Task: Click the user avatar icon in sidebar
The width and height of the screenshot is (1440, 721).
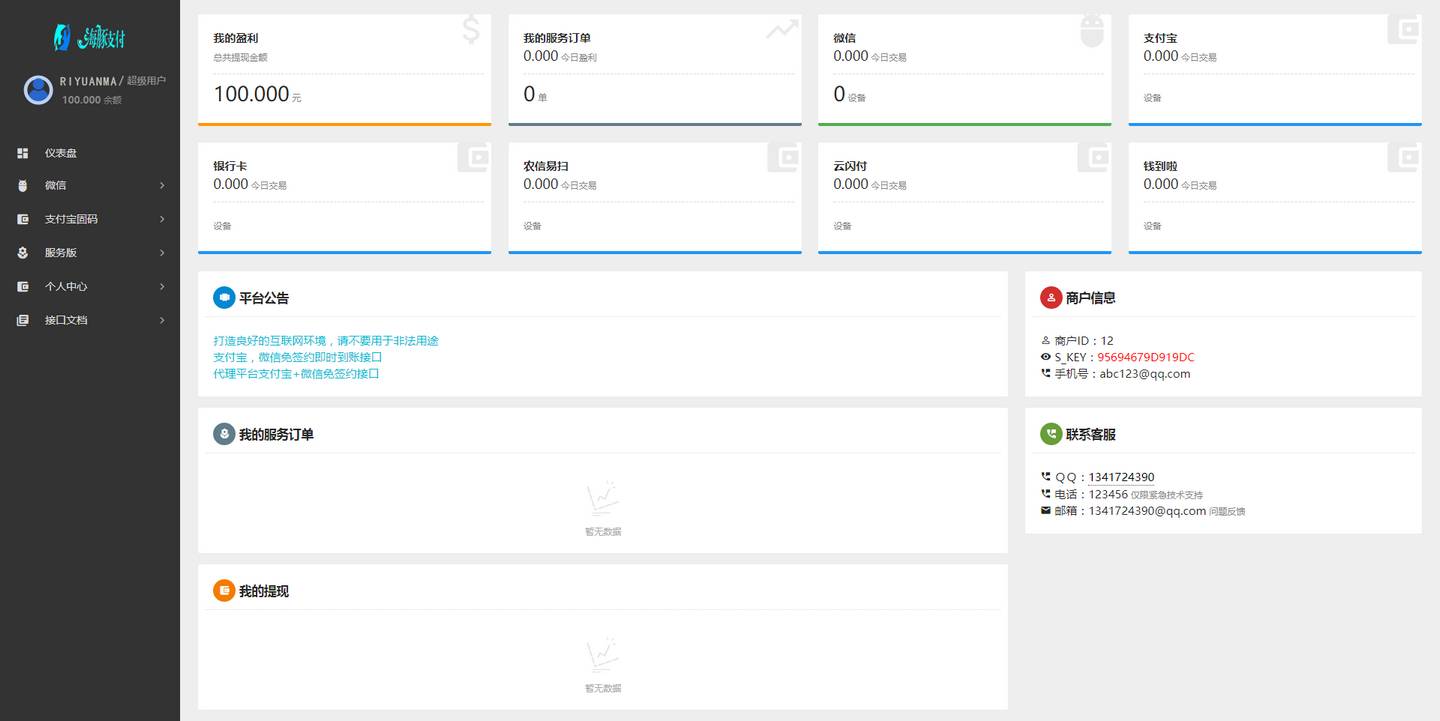Action: pos(38,90)
